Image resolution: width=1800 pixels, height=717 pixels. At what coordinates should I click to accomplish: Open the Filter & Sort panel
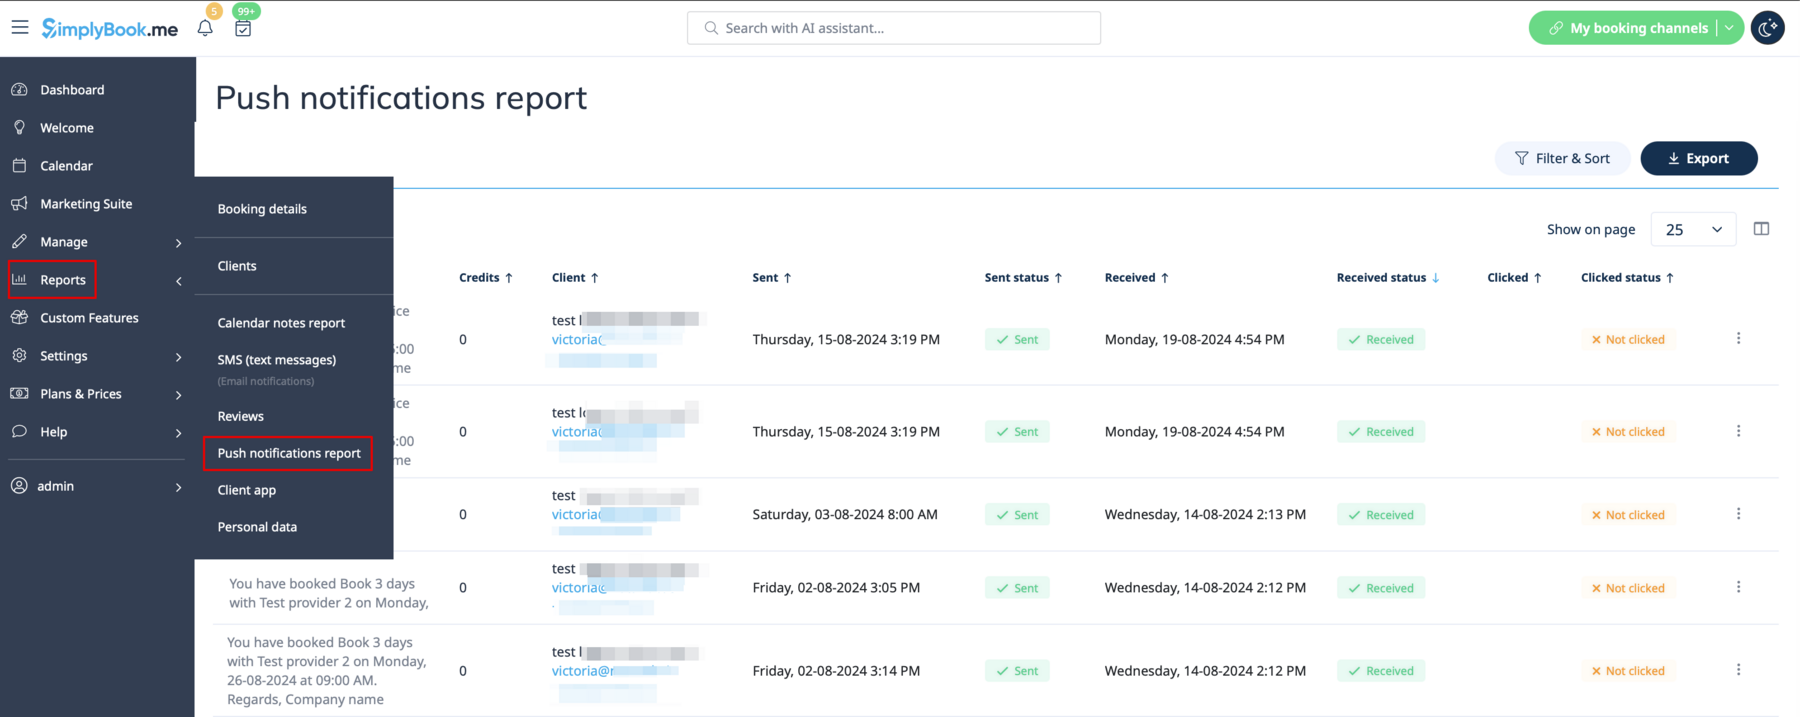pos(1562,158)
